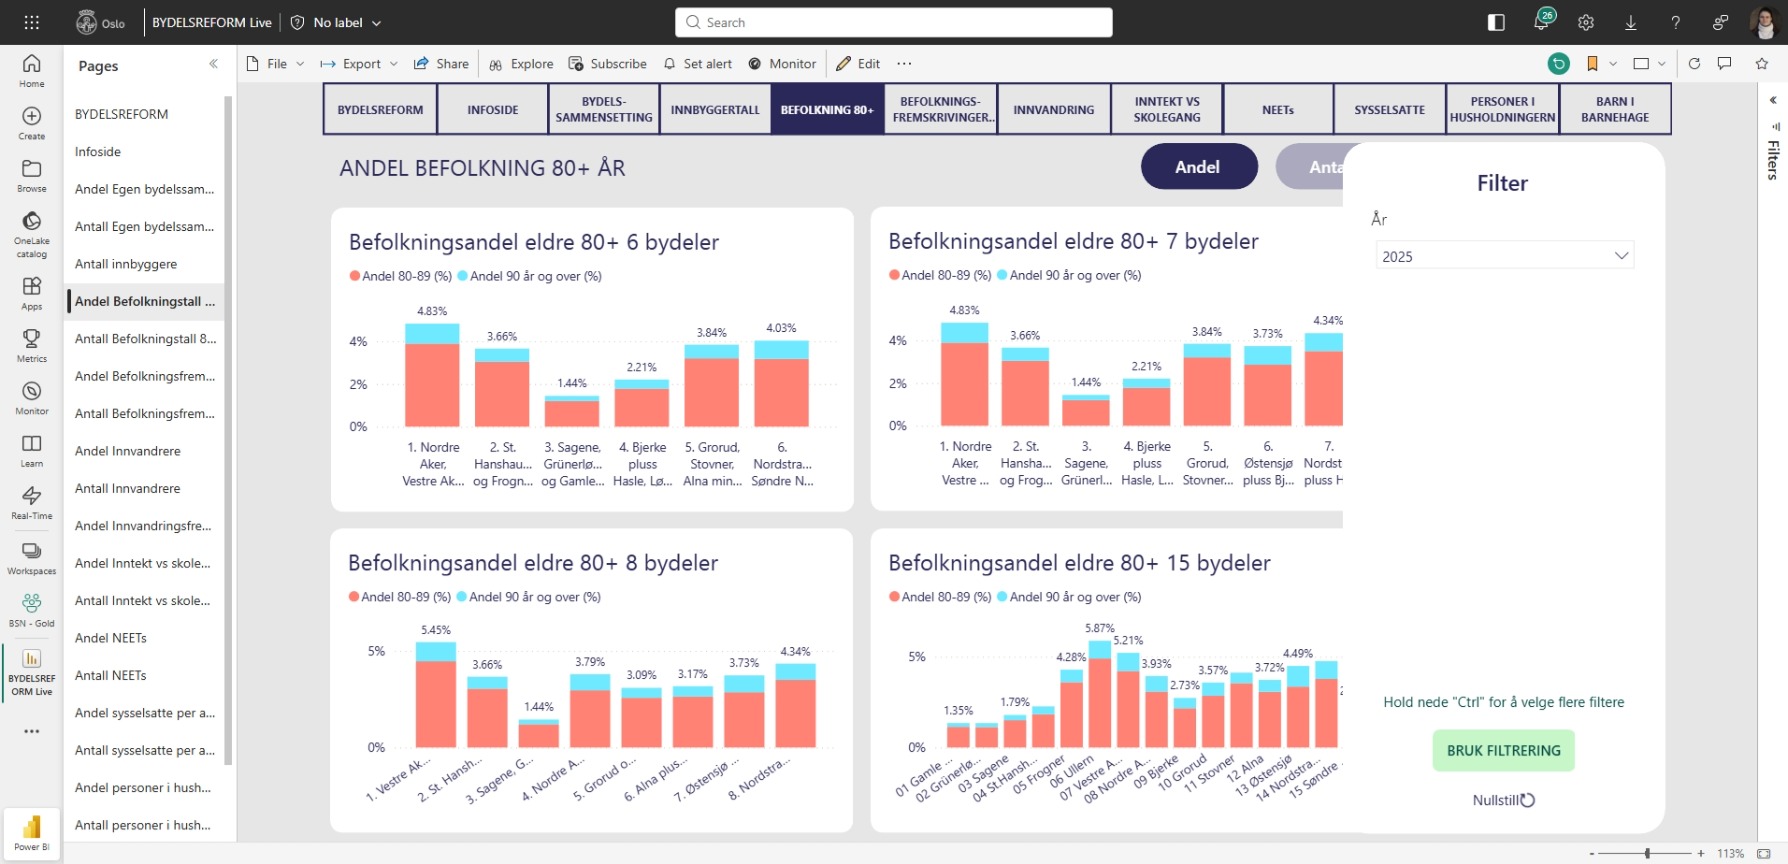Open the Create pane icon

pyautogui.click(x=32, y=123)
